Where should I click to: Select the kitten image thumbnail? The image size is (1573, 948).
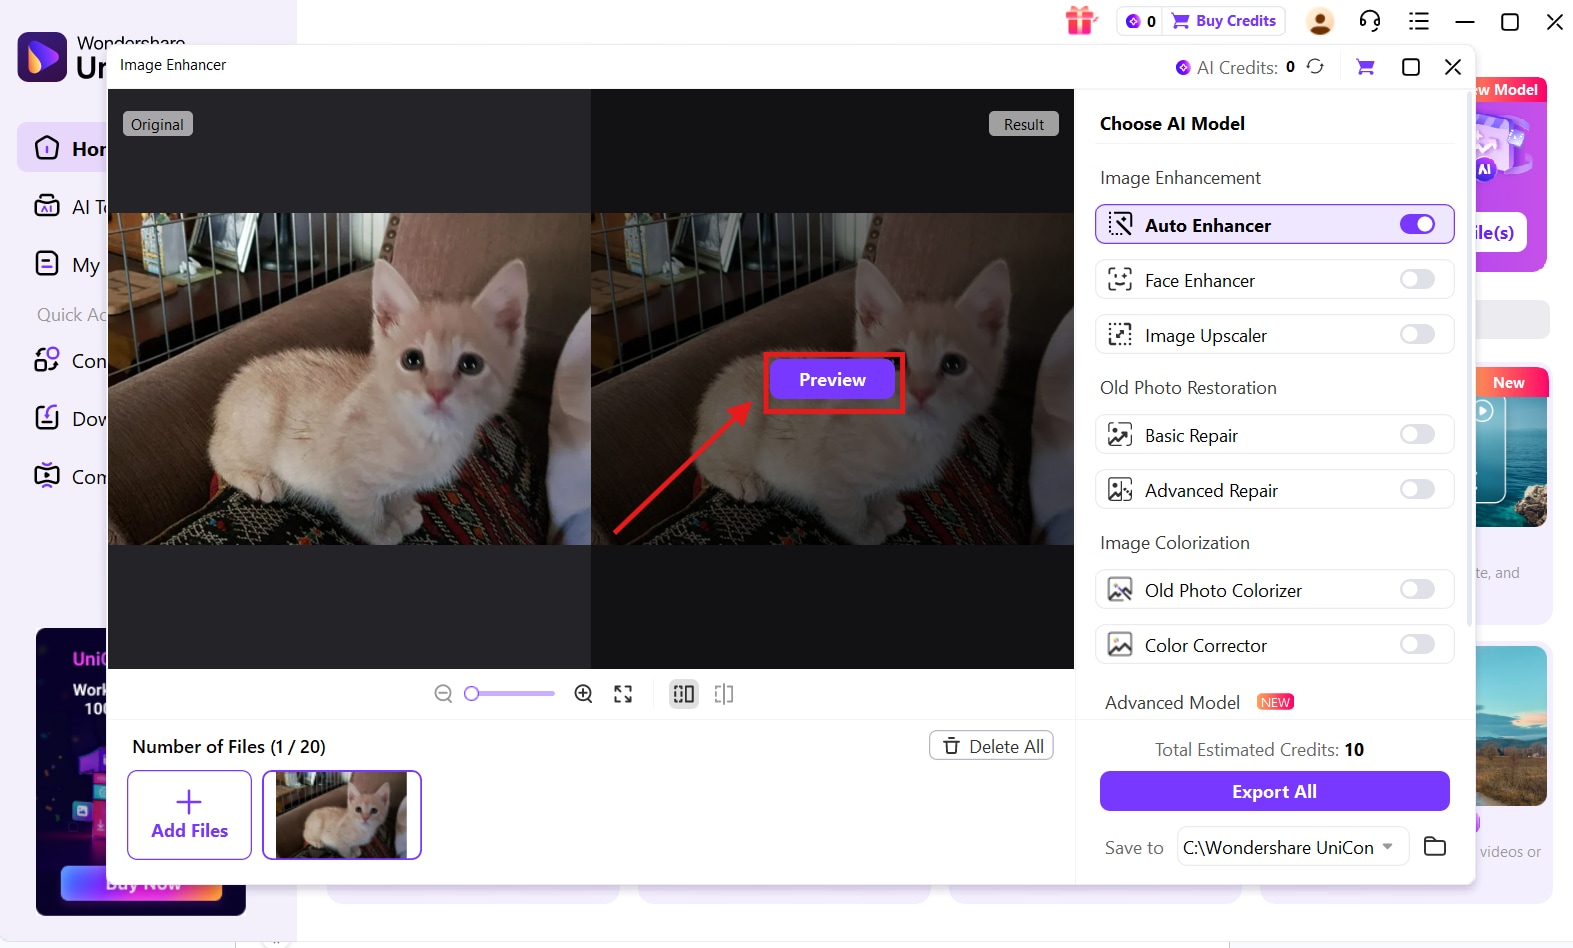[342, 815]
